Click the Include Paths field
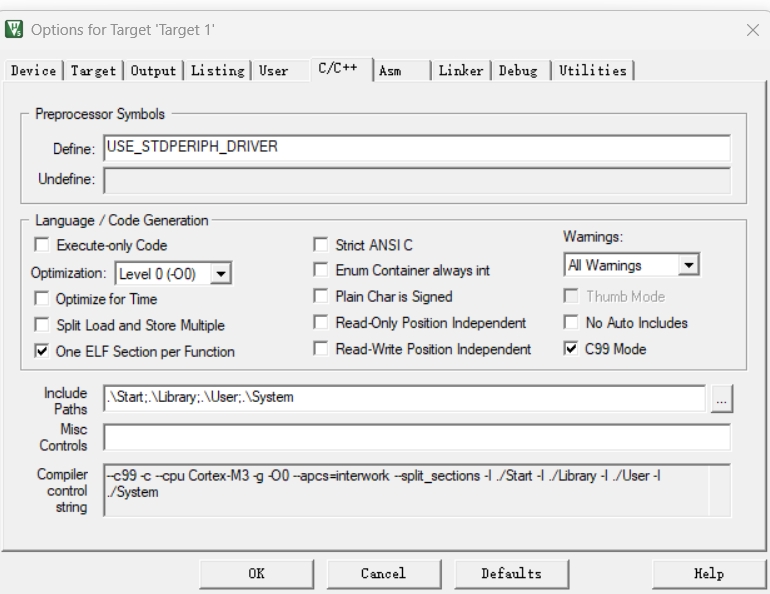Image resolution: width=770 pixels, height=594 pixels. tap(405, 398)
